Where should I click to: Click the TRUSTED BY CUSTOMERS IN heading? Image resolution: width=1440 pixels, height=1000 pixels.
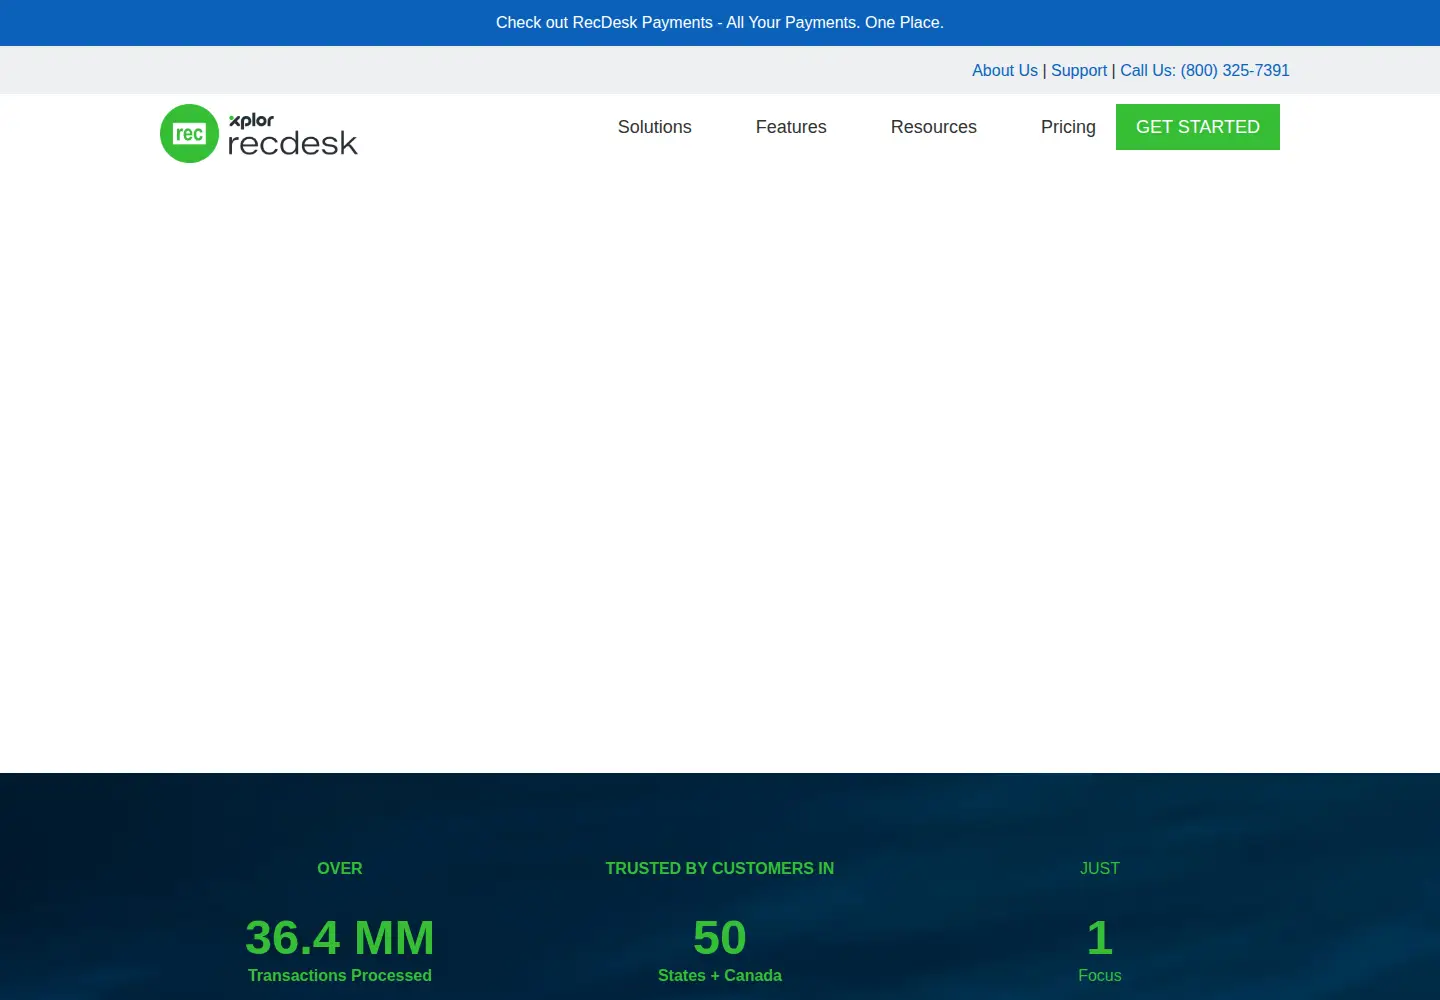tap(720, 868)
